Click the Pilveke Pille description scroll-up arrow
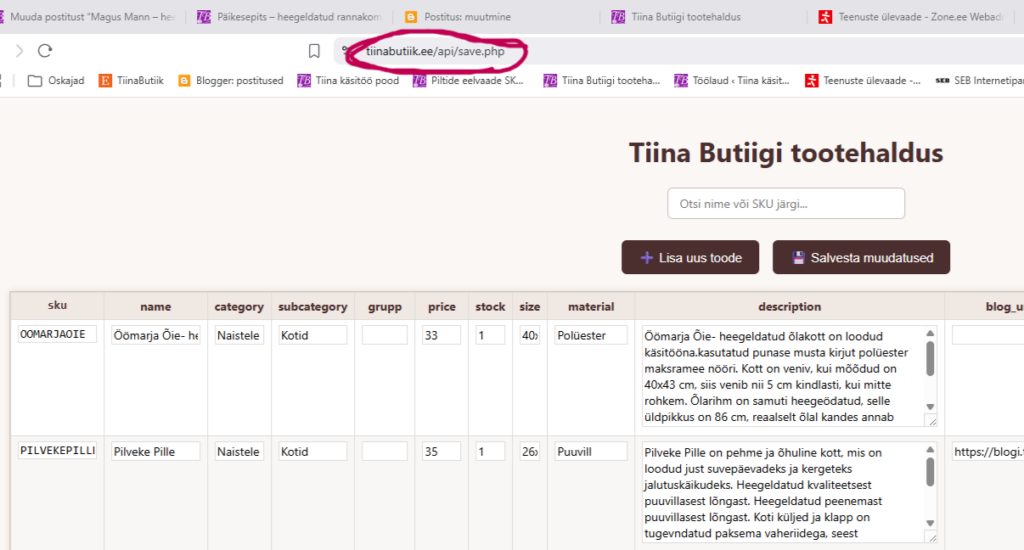 point(930,449)
